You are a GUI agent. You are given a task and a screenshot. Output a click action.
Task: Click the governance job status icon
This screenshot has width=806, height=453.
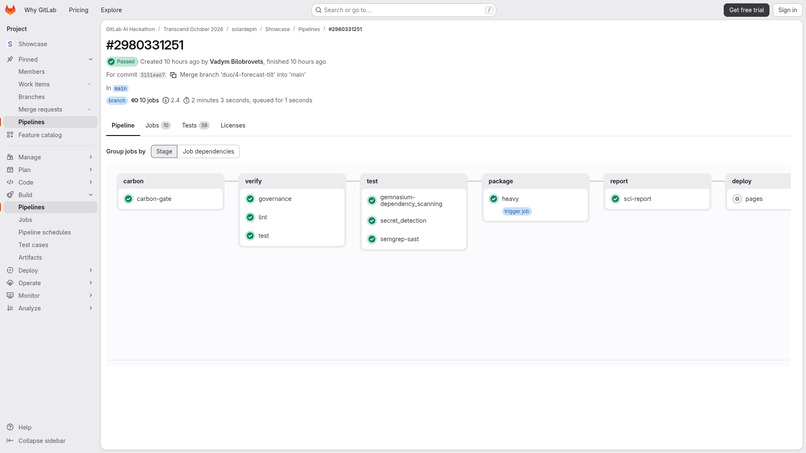coord(250,199)
